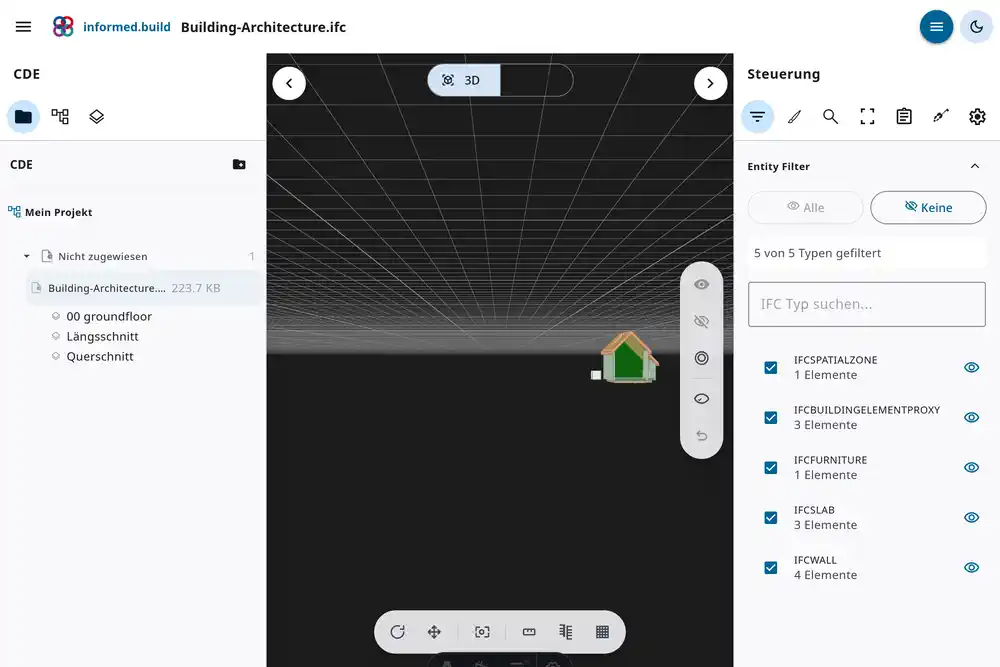Activate the Fullscreen icon in Steuerung toolbar
The image size is (1000, 667).
coord(866,116)
